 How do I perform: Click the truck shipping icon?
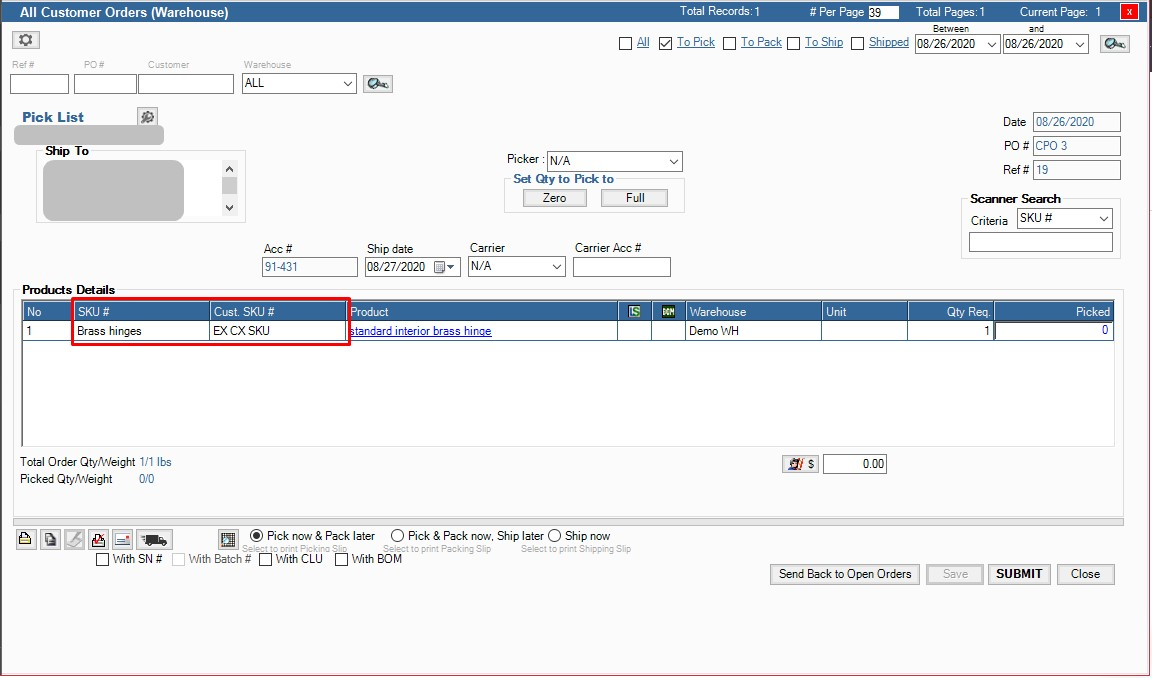tap(154, 540)
